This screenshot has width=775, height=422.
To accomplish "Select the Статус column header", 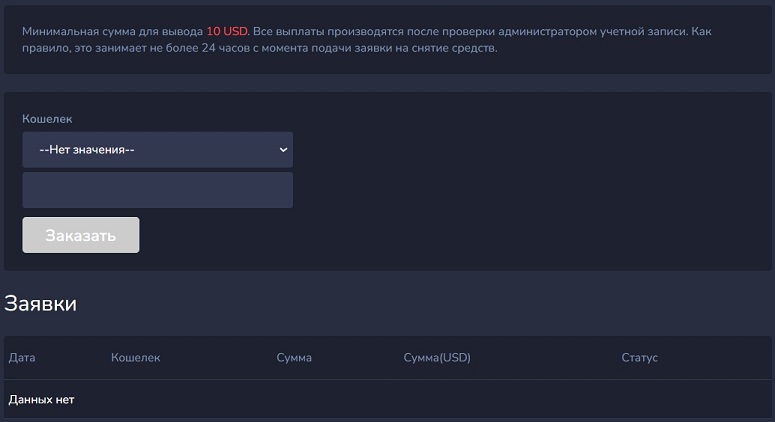I will pyautogui.click(x=639, y=358).
